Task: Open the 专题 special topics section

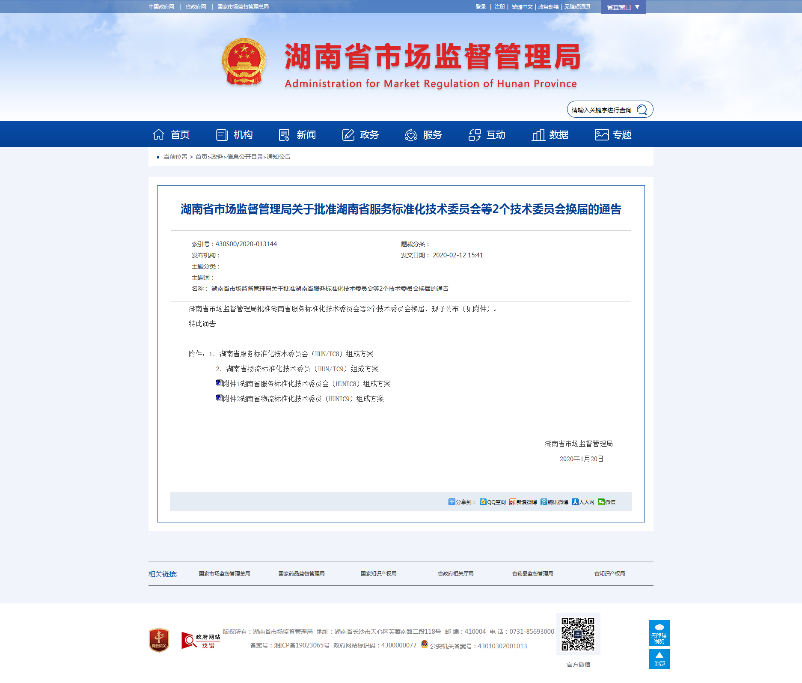Action: coord(613,135)
